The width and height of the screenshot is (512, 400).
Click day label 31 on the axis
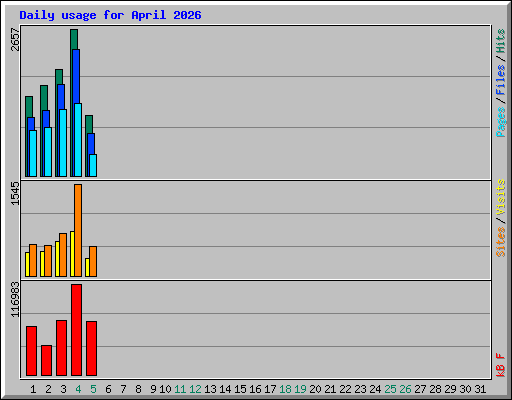pos(480,389)
